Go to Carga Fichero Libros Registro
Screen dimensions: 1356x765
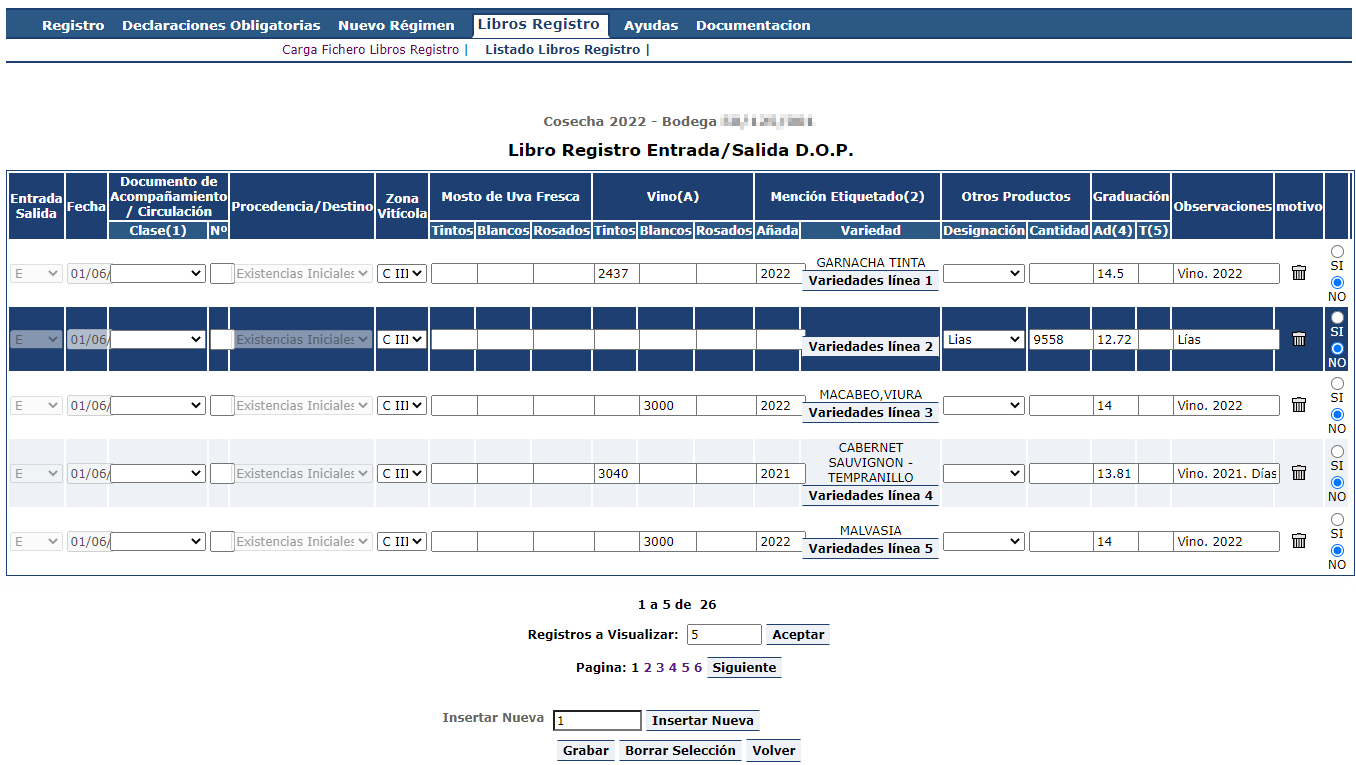(x=371, y=49)
